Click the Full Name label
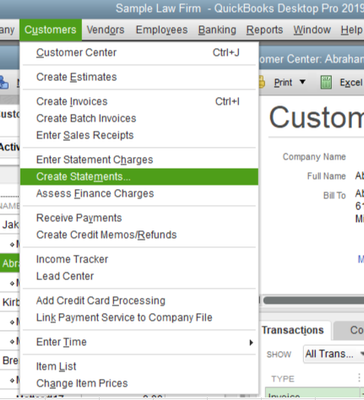 [326, 176]
